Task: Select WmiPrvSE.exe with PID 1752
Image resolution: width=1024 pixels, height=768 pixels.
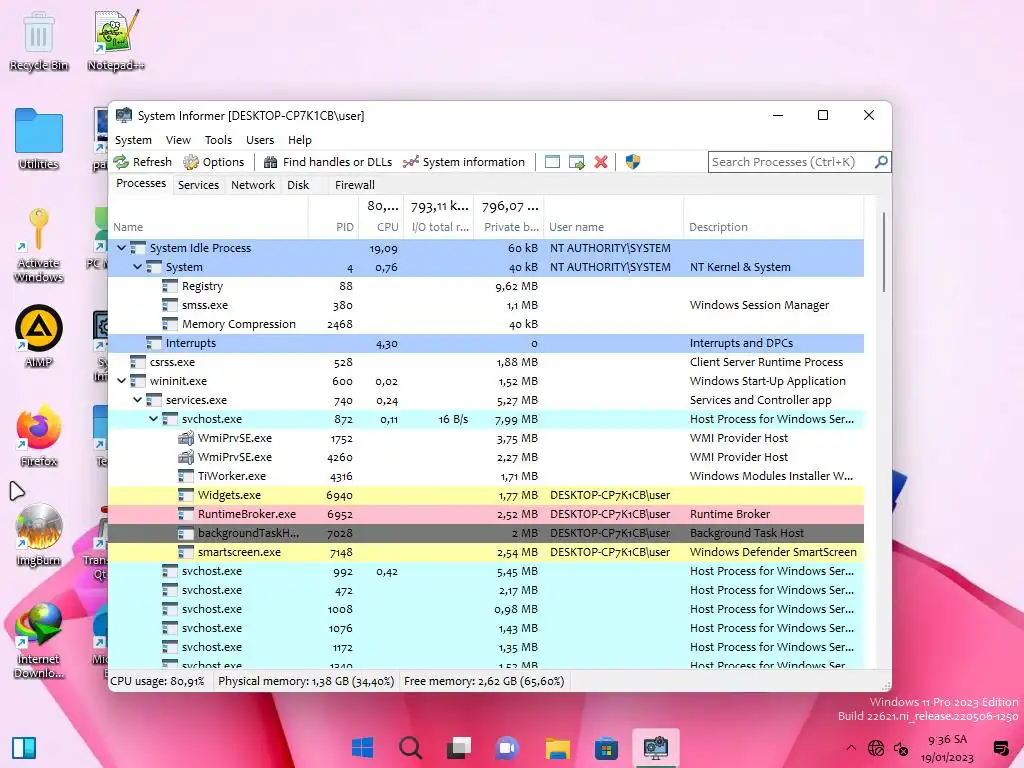Action: pyautogui.click(x=486, y=438)
